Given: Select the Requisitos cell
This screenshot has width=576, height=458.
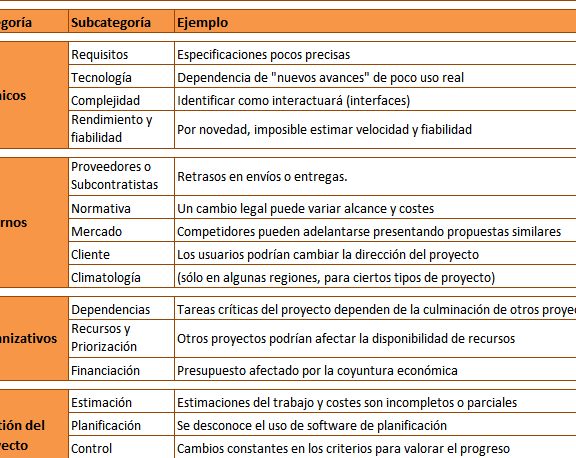Looking at the screenshot, I should (x=121, y=54).
